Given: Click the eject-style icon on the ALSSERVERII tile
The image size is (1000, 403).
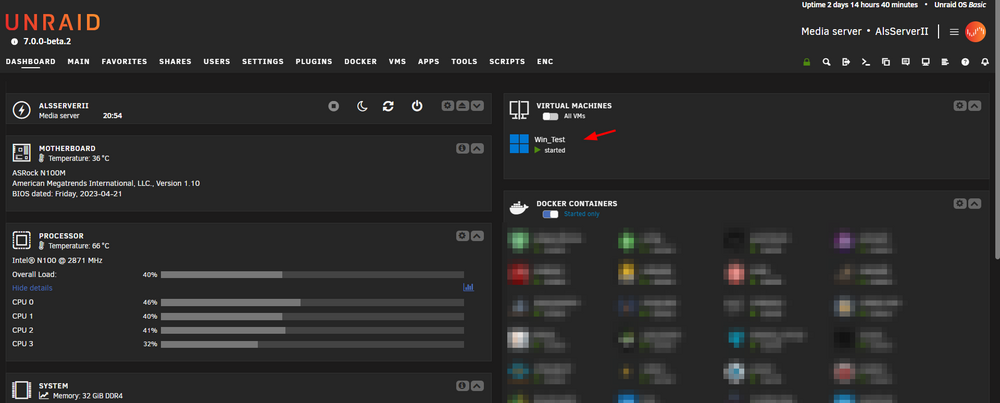Looking at the screenshot, I should pos(462,105).
